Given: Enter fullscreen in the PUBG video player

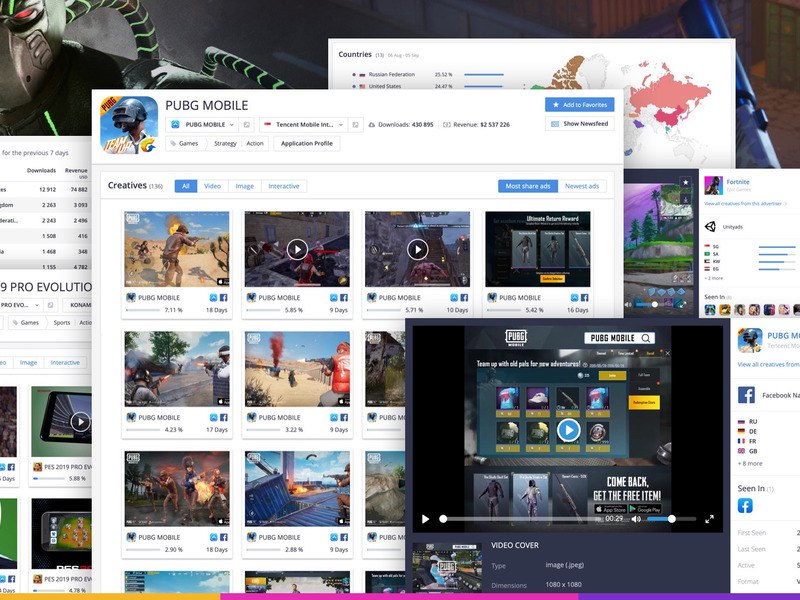Looking at the screenshot, I should tap(709, 519).
